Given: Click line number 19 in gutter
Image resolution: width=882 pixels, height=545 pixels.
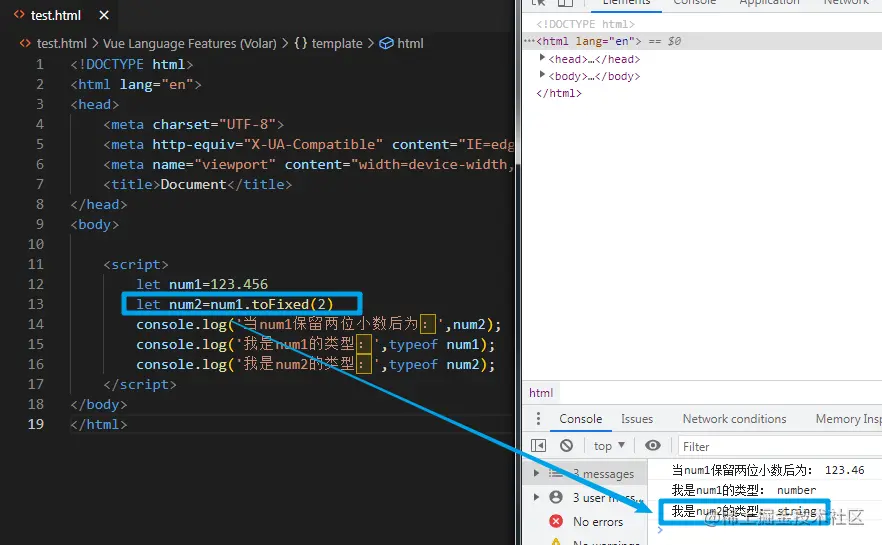Looking at the screenshot, I should [35, 424].
